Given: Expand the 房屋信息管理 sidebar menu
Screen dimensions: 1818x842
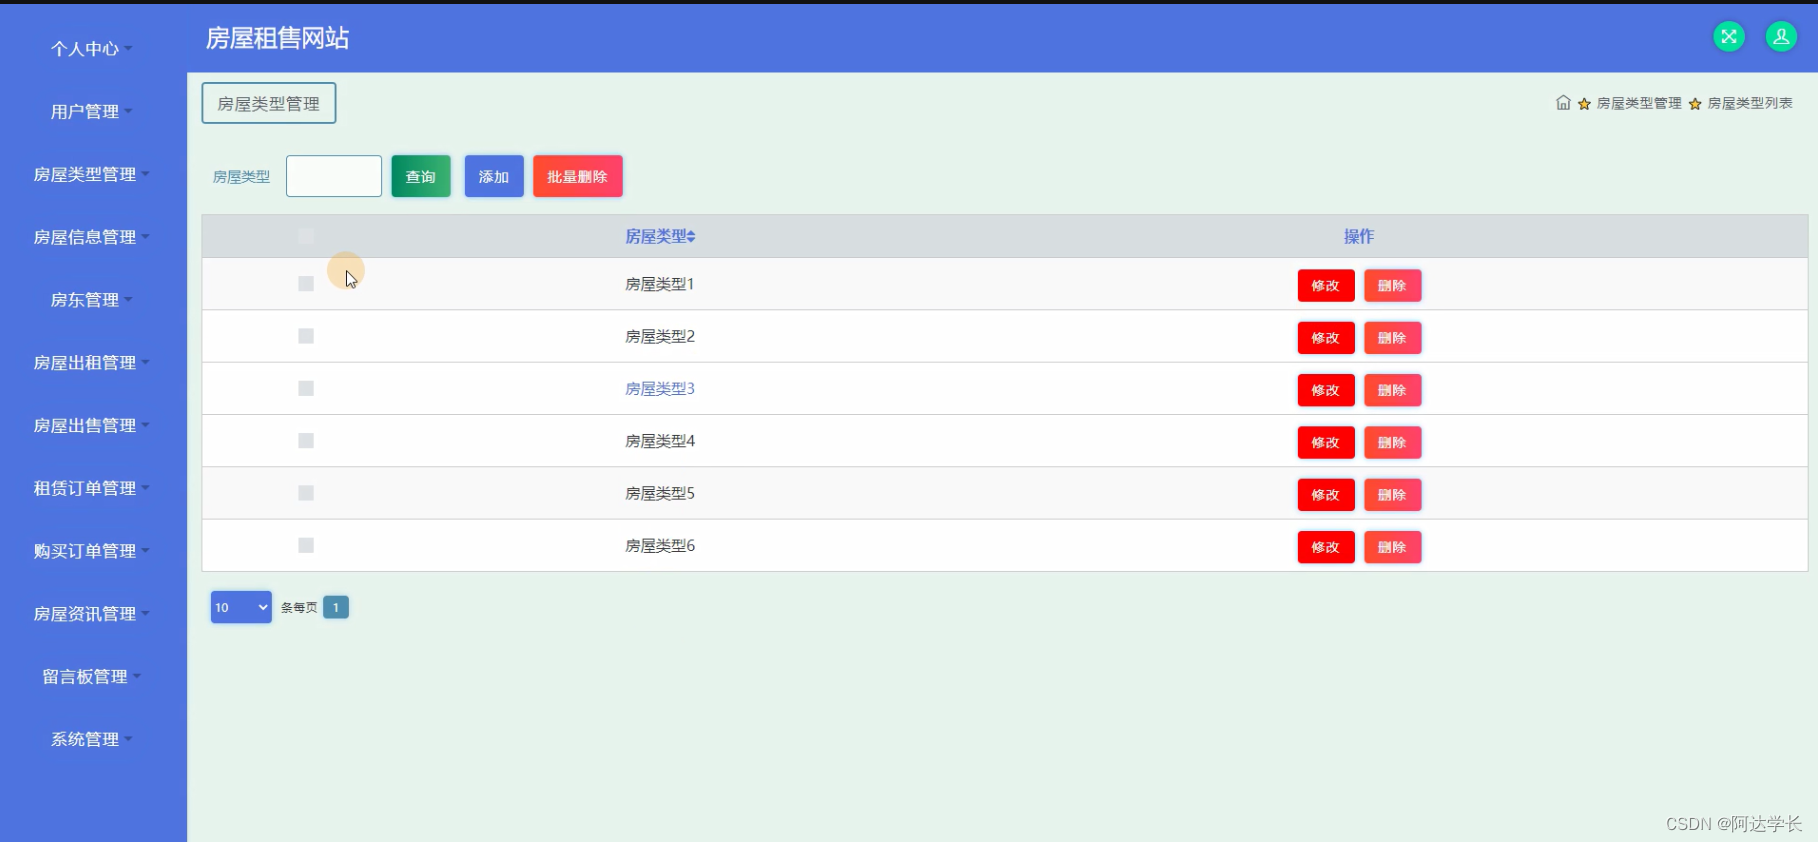Looking at the screenshot, I should coord(91,237).
